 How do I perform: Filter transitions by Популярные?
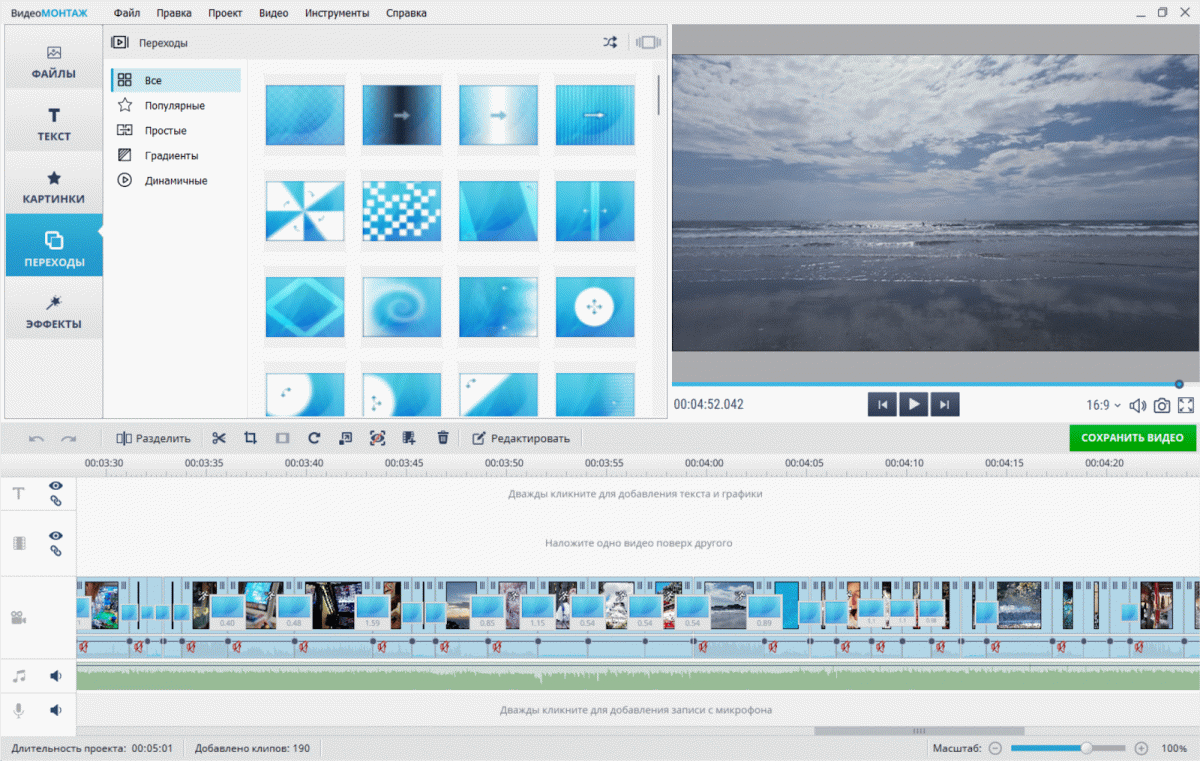point(175,105)
